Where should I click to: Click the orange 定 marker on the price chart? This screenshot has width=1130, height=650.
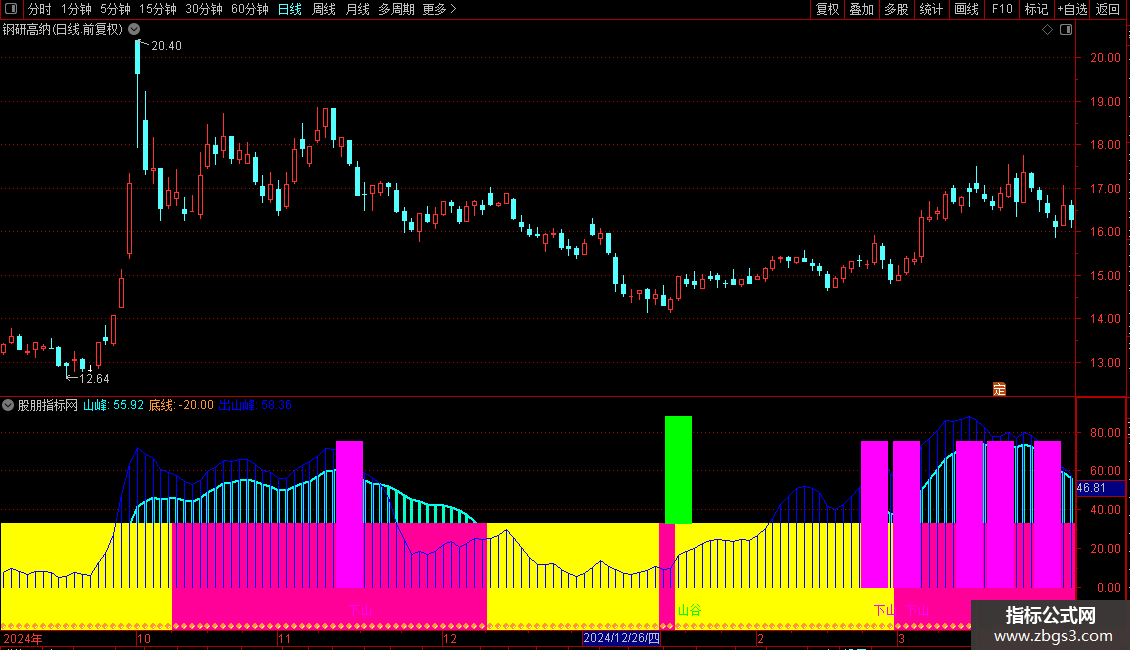(x=999, y=389)
